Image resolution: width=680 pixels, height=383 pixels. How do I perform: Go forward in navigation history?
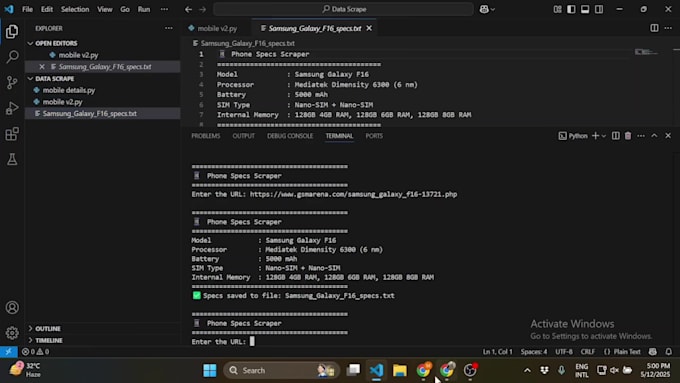[x=203, y=9]
